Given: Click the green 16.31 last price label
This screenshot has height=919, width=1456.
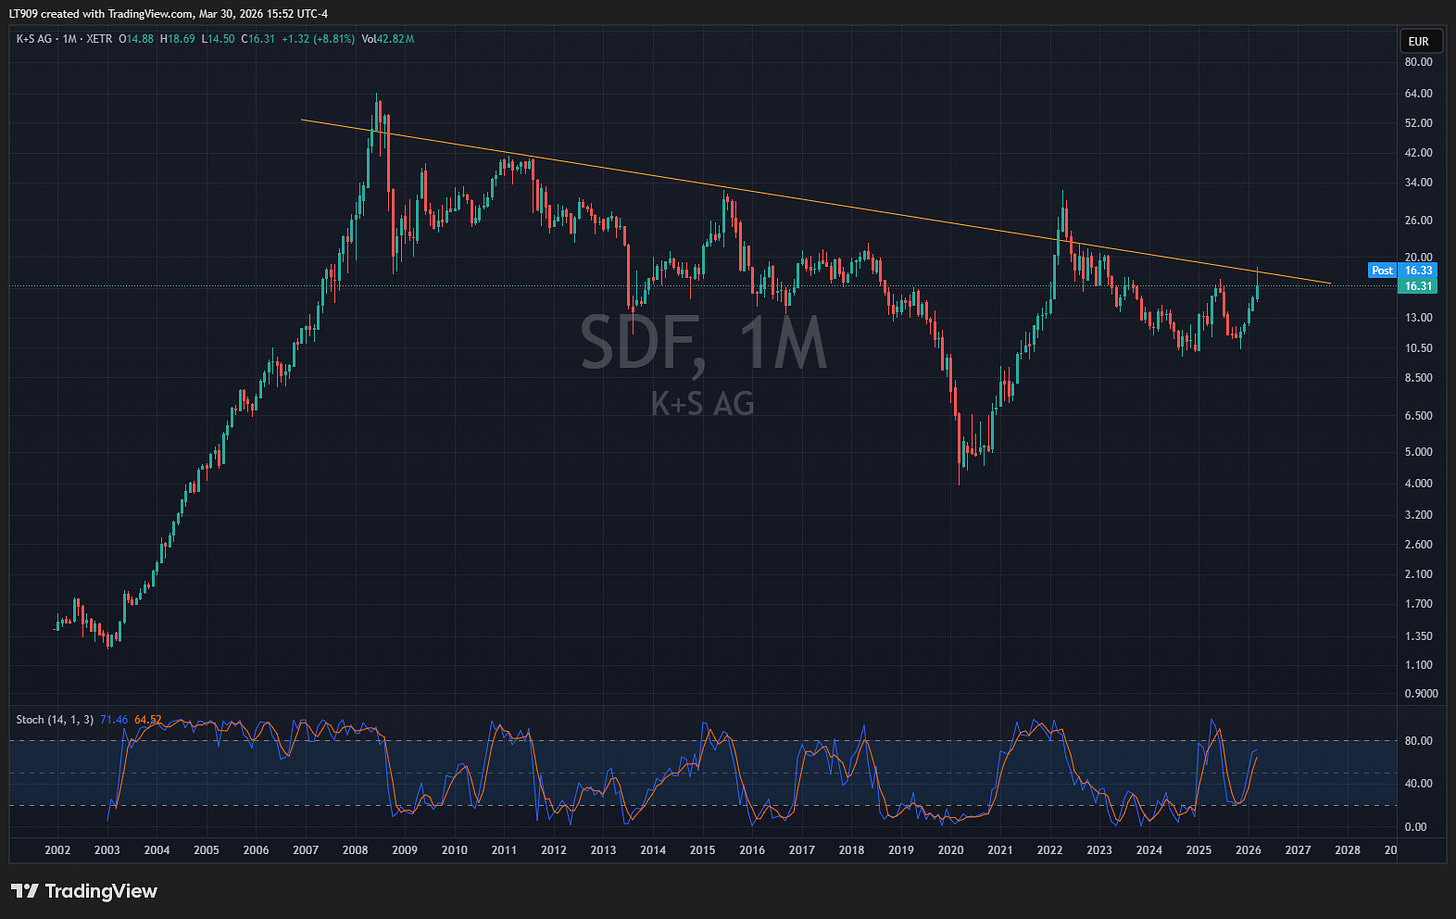Looking at the screenshot, I should [1418, 286].
